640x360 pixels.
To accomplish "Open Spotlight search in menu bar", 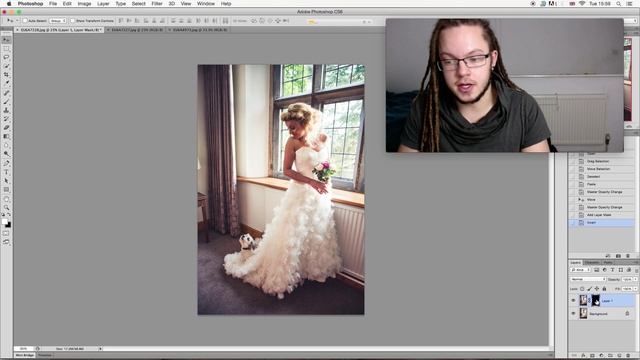I will (619, 3).
